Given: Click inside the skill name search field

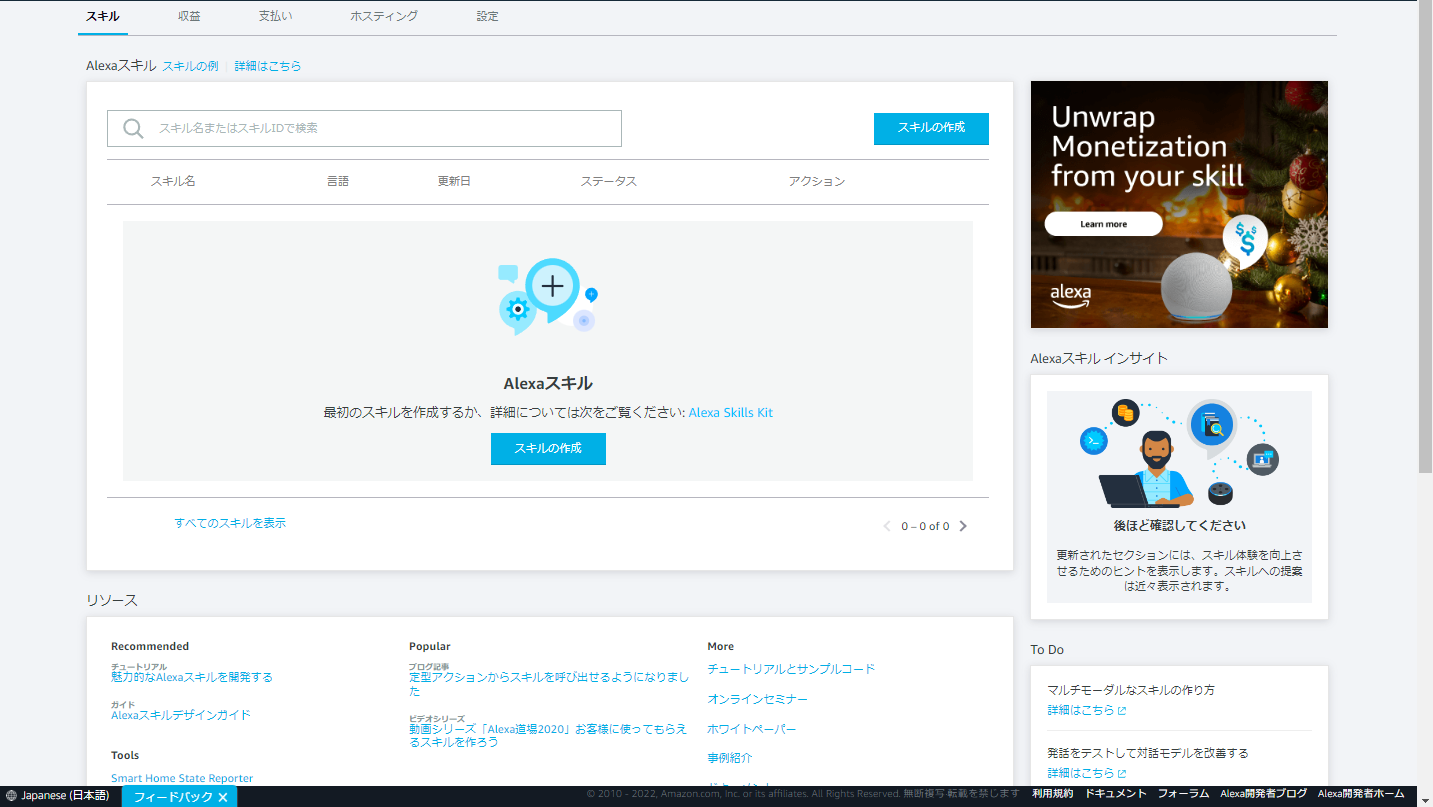Looking at the screenshot, I should (380, 128).
